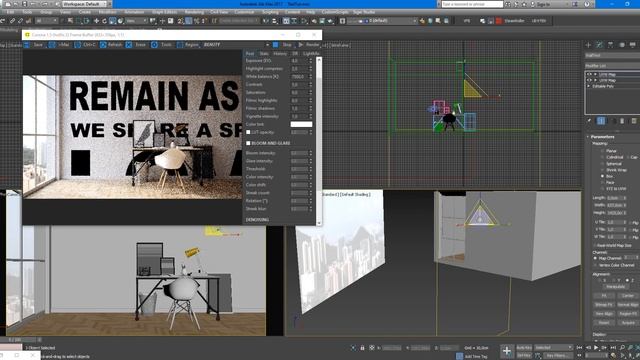
Task: Select the Face mapping radio button
Action: click(x=602, y=182)
